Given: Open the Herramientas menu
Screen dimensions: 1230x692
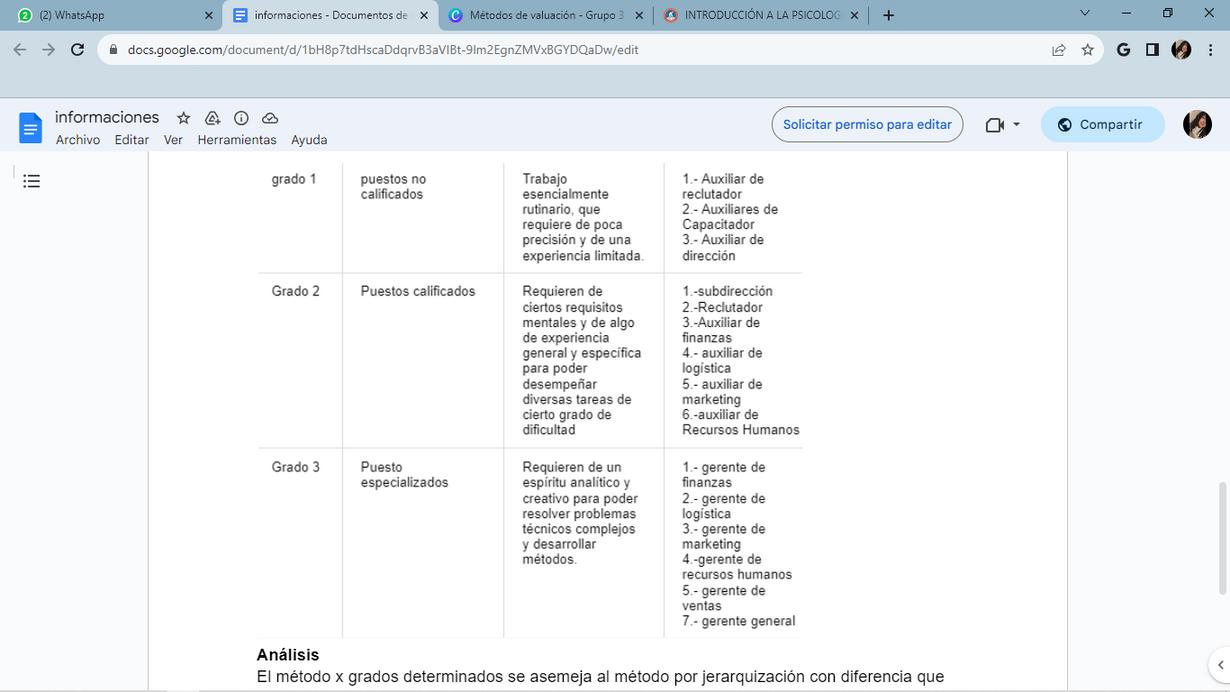Looking at the screenshot, I should point(237,140).
